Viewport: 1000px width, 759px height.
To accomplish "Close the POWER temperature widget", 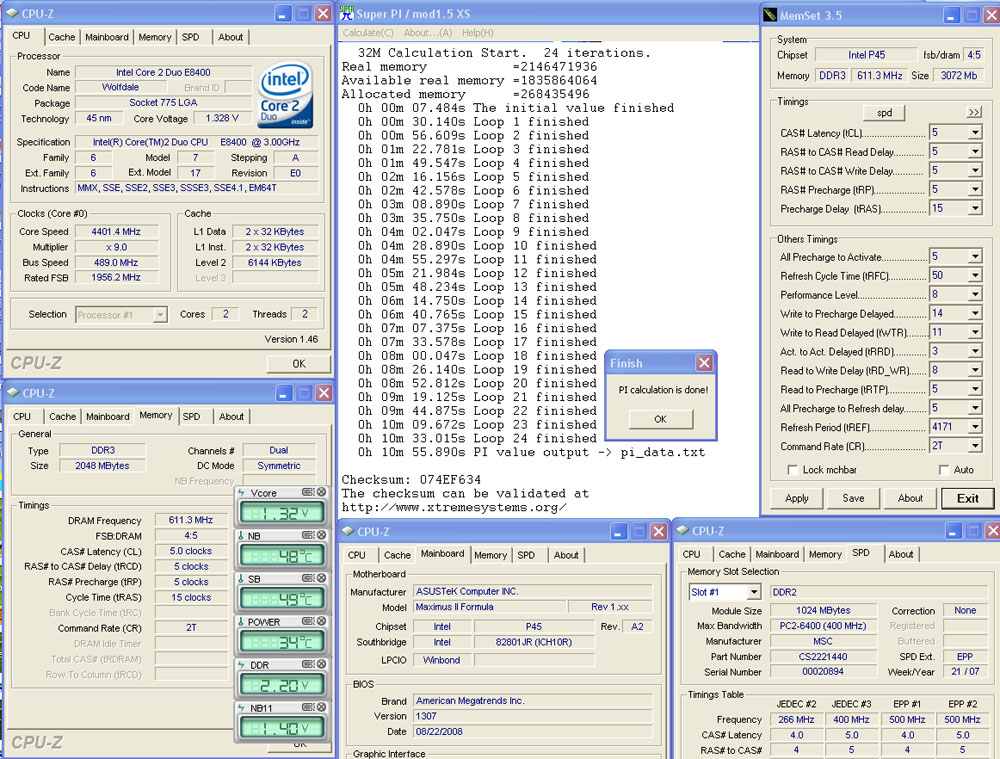I will tap(321, 621).
